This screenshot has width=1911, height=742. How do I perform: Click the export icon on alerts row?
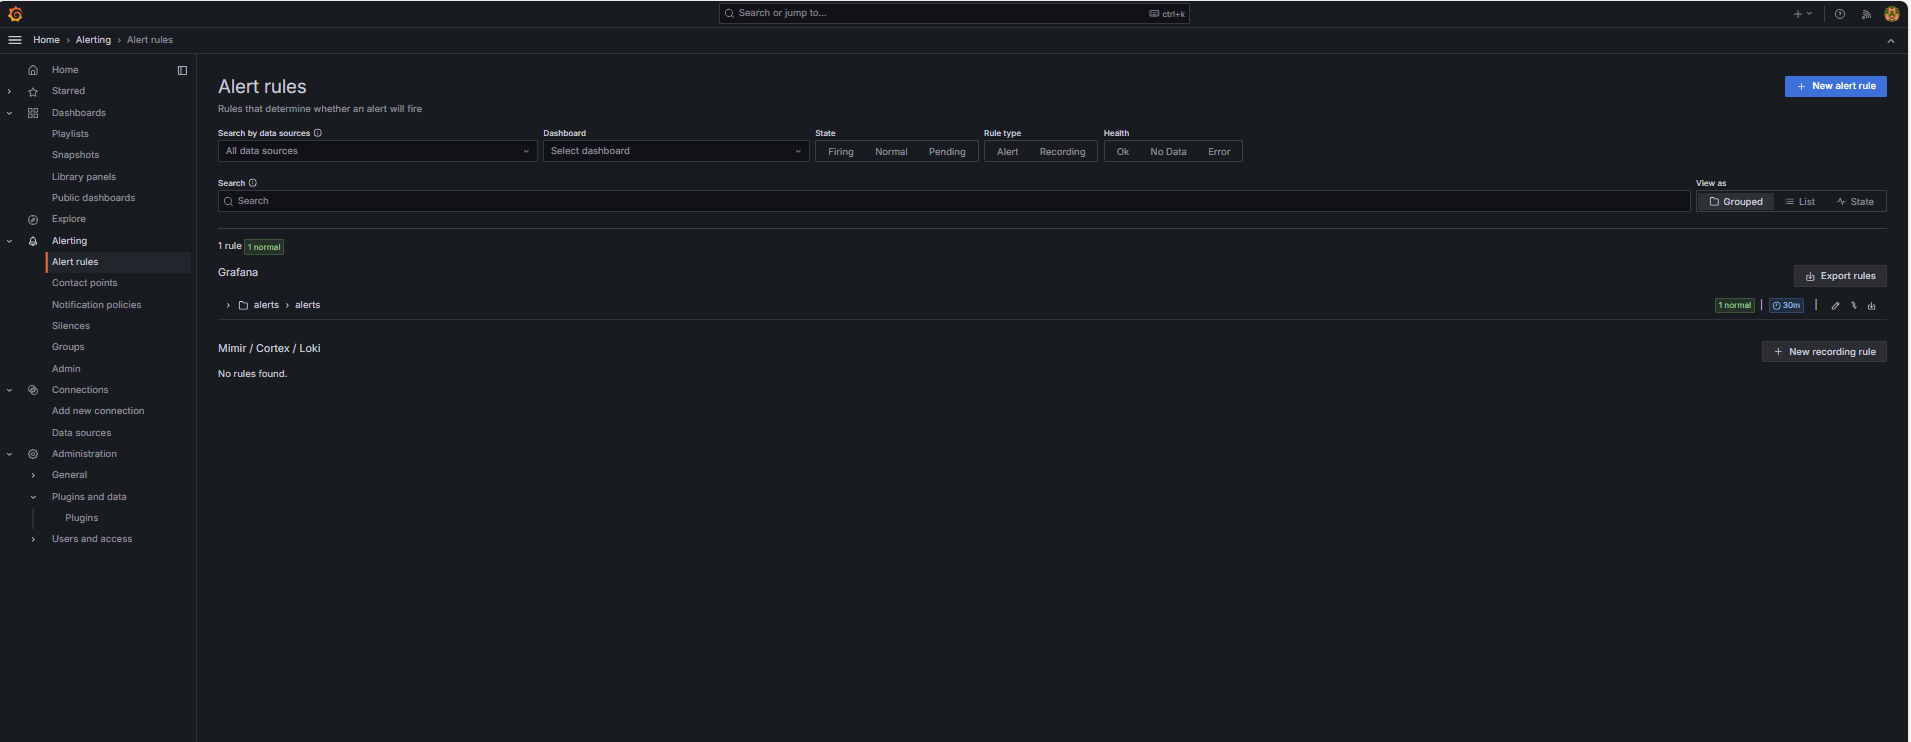[x=1872, y=306]
